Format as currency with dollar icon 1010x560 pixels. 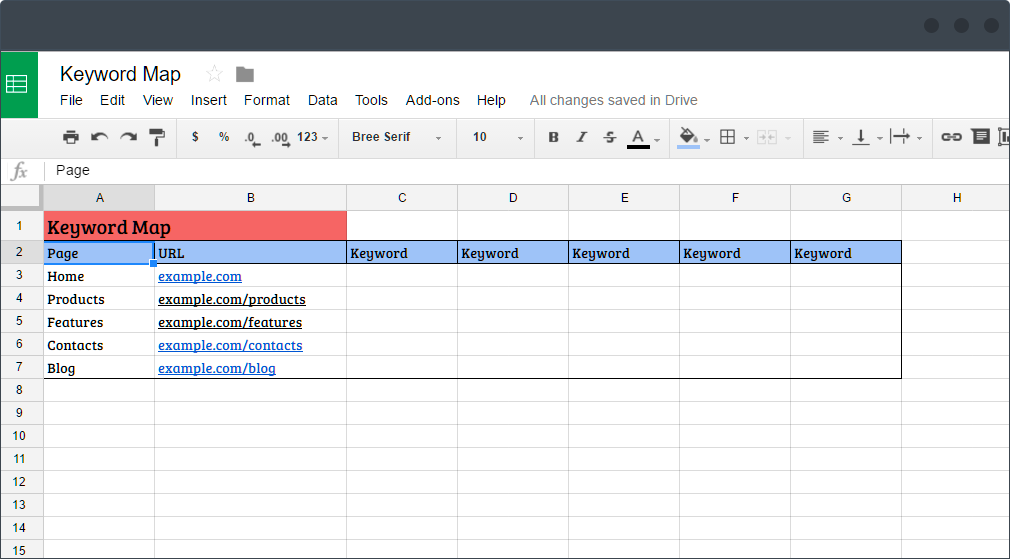[x=195, y=137]
